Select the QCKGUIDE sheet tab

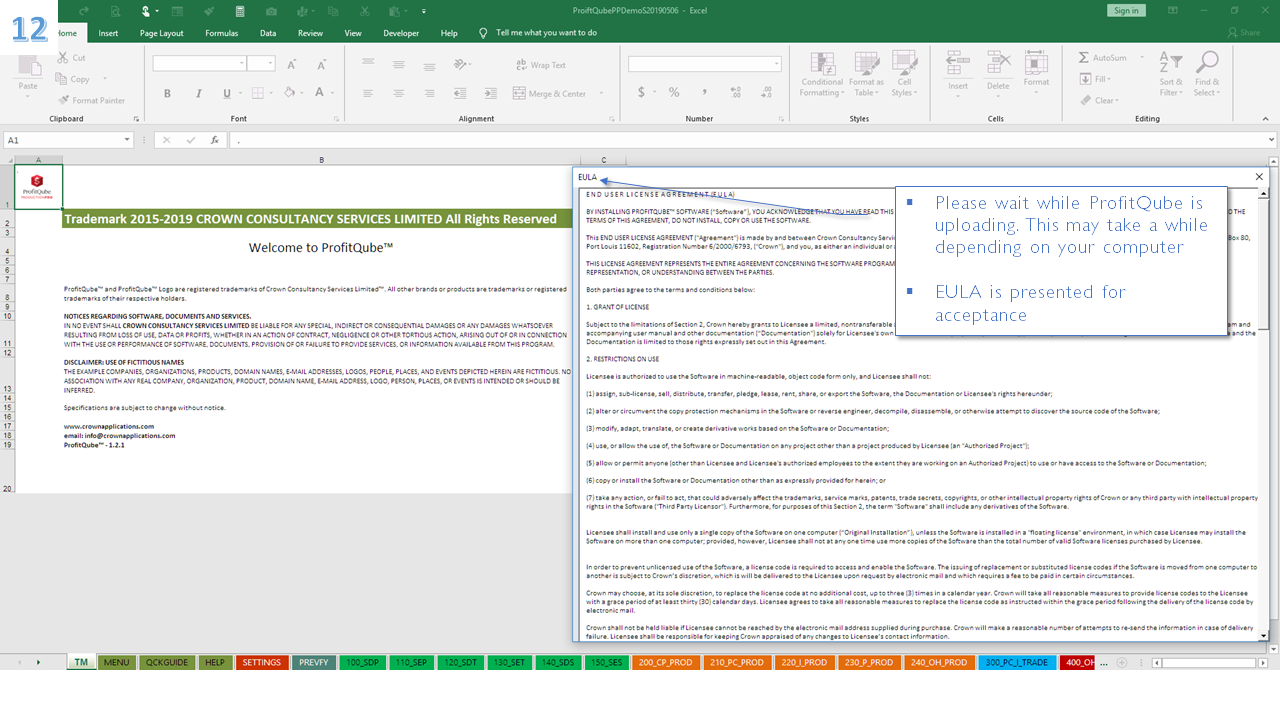[166, 662]
